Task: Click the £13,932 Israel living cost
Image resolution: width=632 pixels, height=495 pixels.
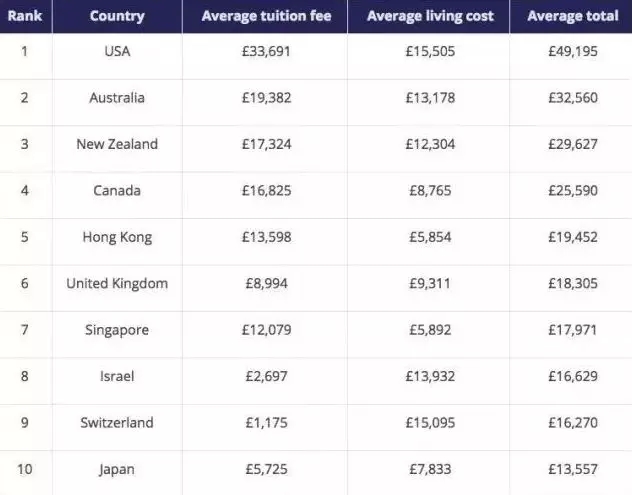Action: pos(430,376)
